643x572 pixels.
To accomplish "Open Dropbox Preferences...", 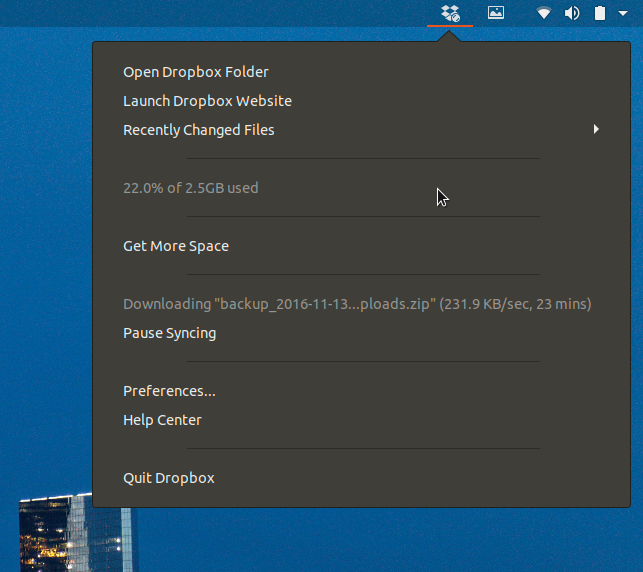I will coord(169,391).
